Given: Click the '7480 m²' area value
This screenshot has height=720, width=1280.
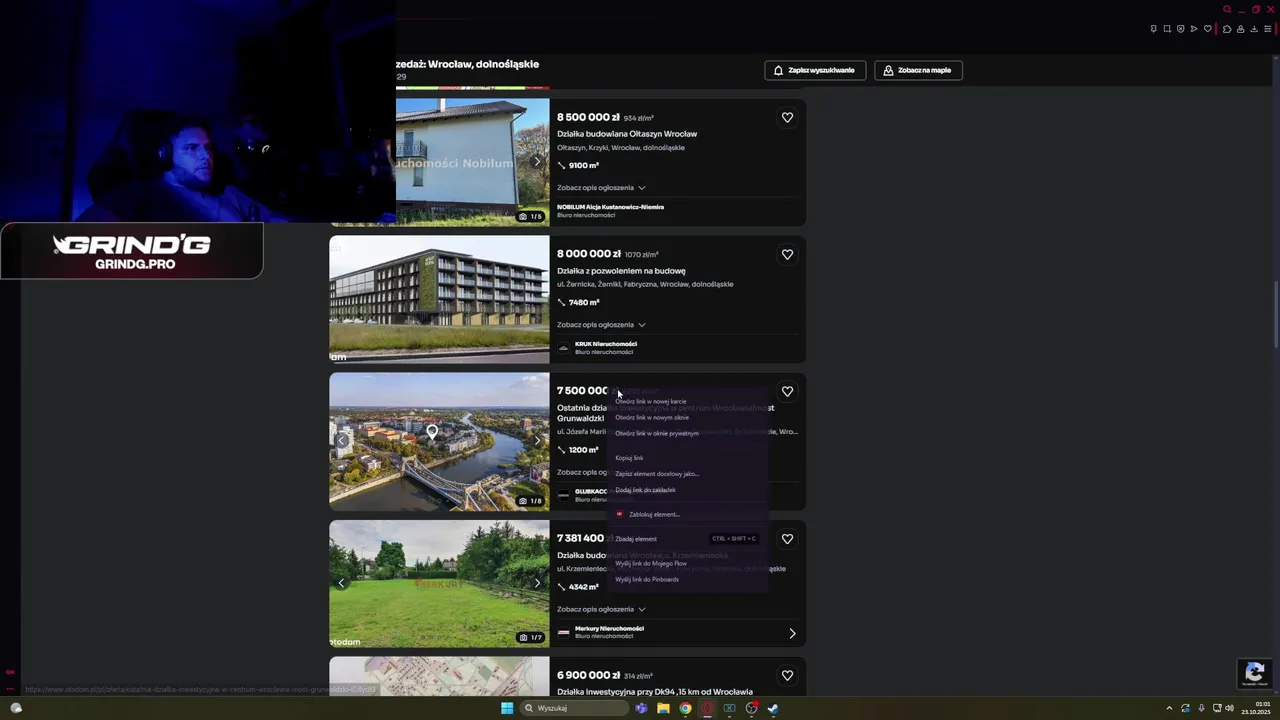Looking at the screenshot, I should pos(584,303).
